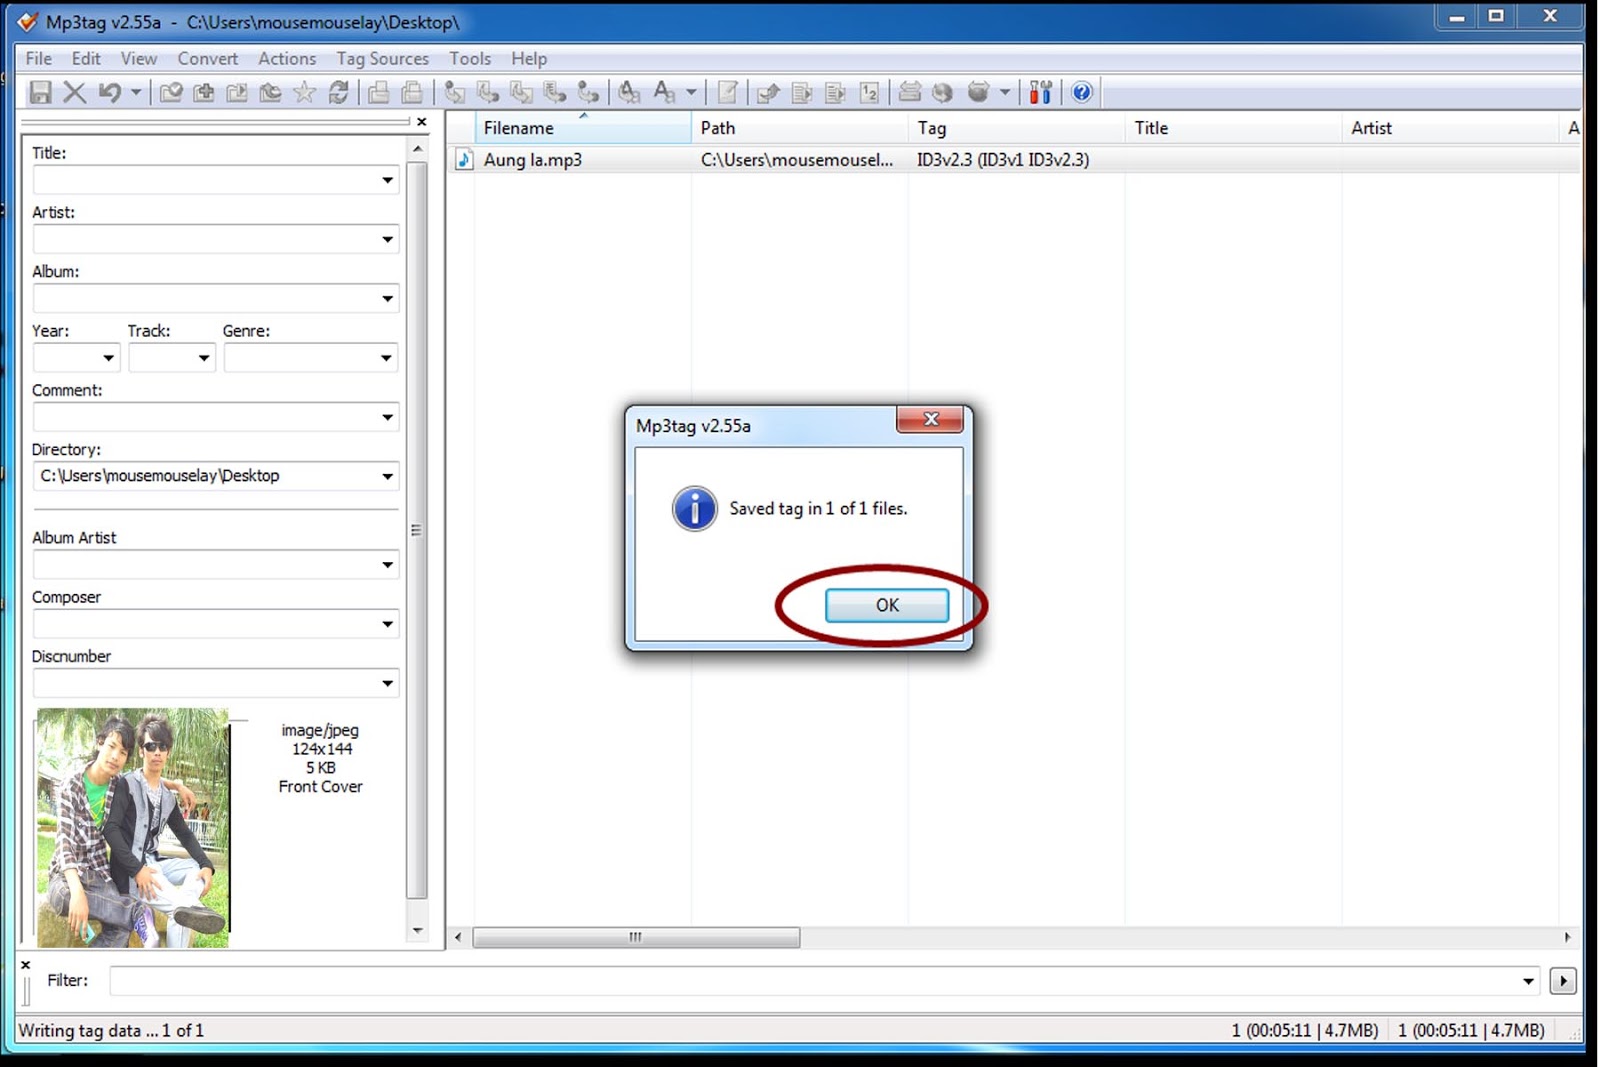The width and height of the screenshot is (1600, 1067).
Task: Click the disc Tag Sources icon
Action: tap(978, 93)
